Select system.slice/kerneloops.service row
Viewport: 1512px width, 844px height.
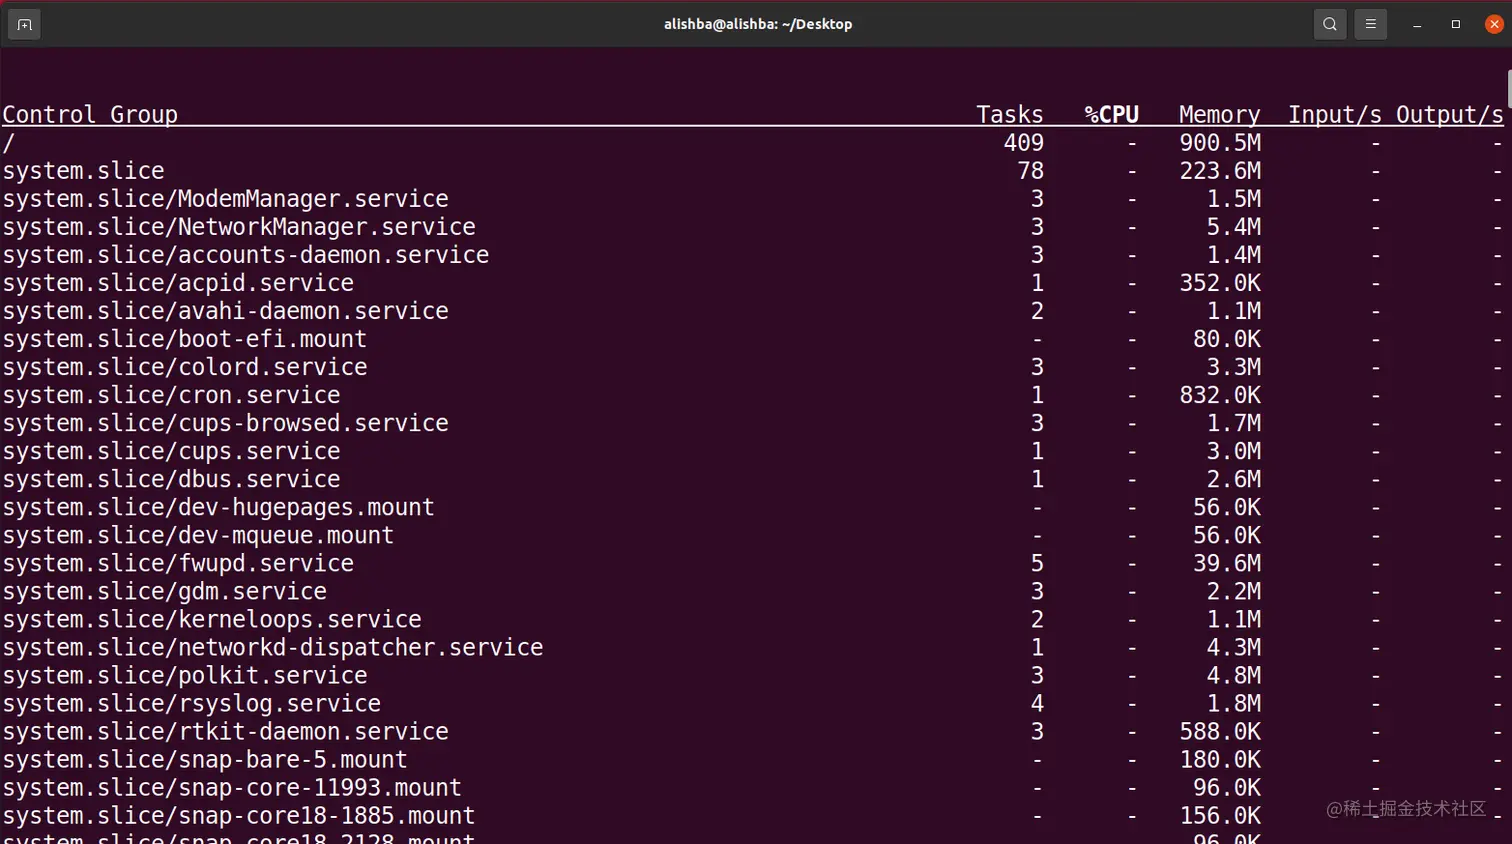[752, 619]
